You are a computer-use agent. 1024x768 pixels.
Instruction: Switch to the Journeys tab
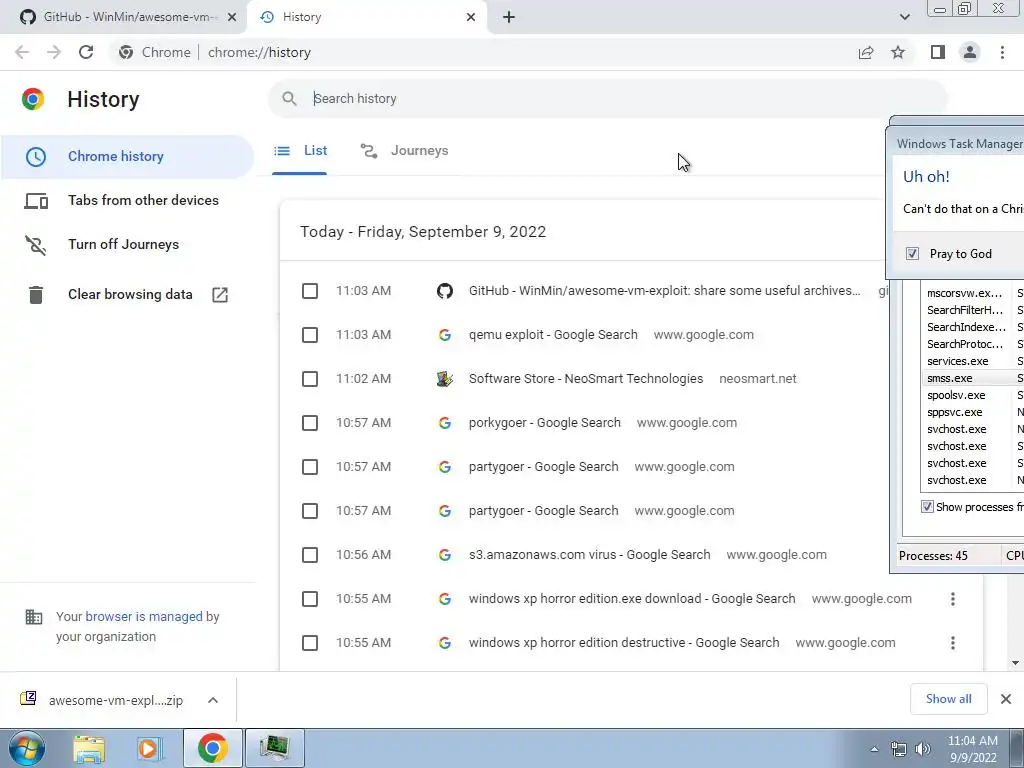tap(404, 151)
